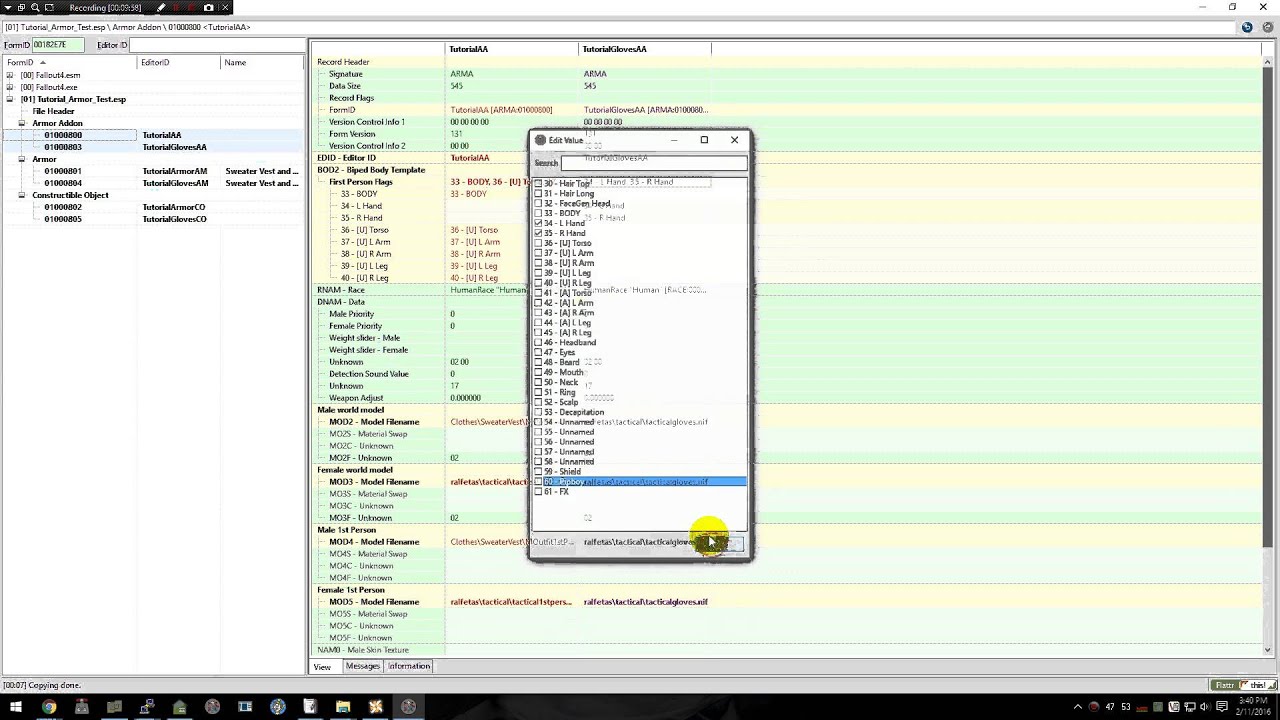
Task: Select record 01000803 TutorialGlovesAA
Action: tap(152, 147)
